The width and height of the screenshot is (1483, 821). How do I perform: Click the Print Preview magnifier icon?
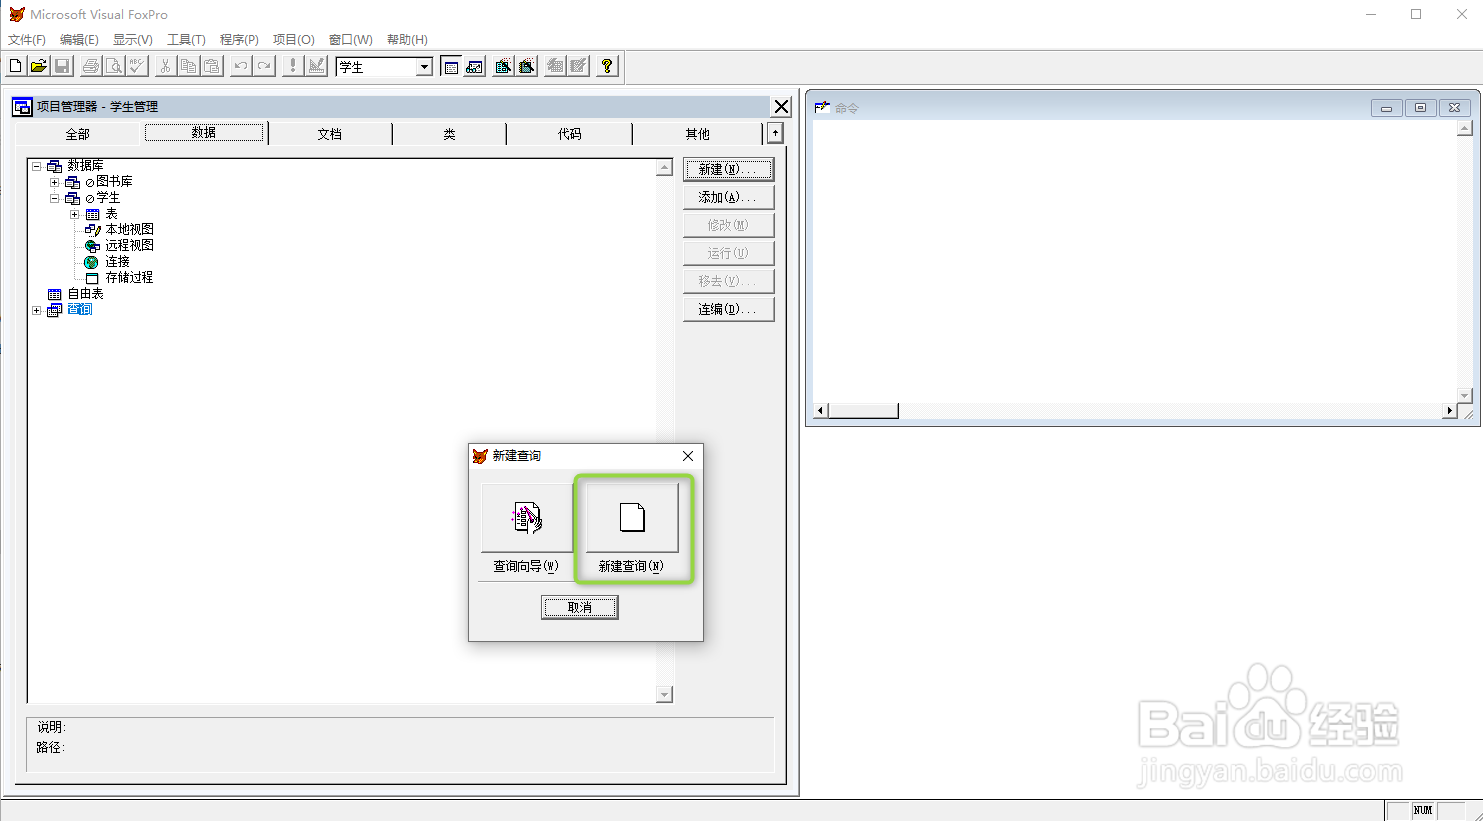coord(114,66)
